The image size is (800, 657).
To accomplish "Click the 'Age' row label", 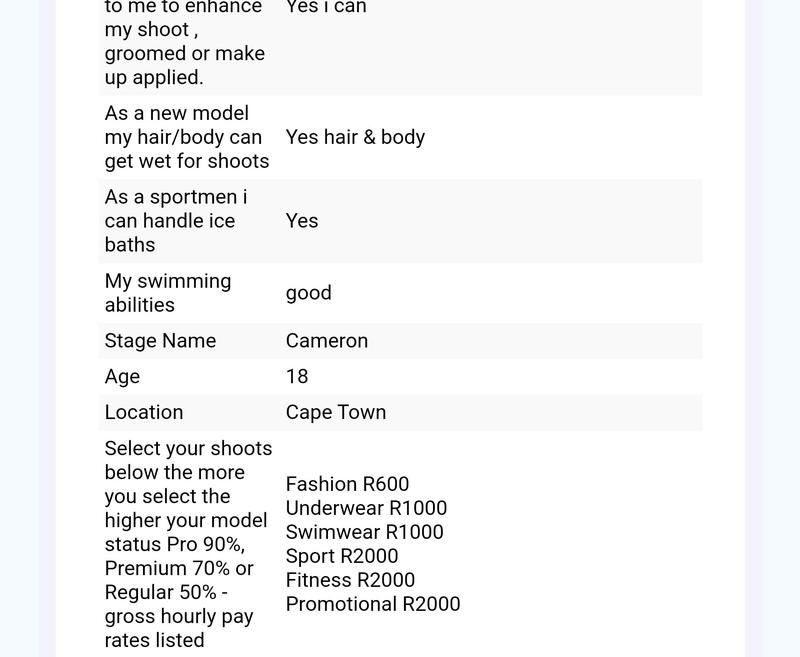I will [x=122, y=377].
